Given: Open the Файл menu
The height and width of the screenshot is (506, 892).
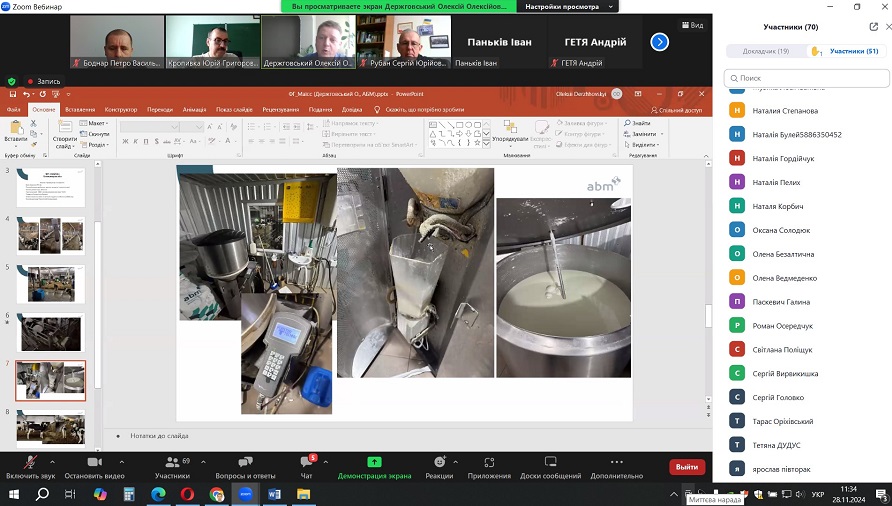Looking at the screenshot, I should pos(13,109).
